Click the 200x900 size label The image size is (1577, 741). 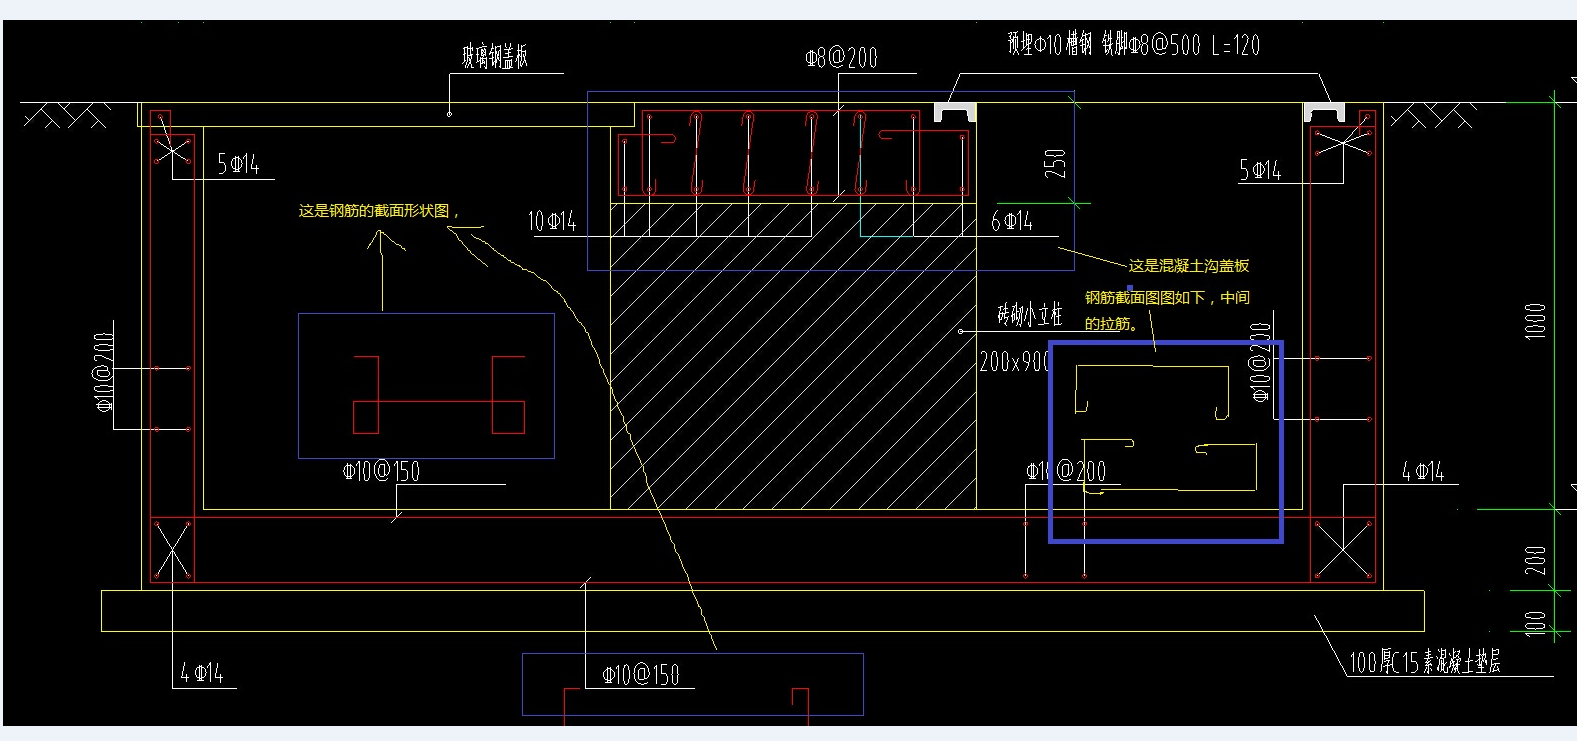[x=1014, y=361]
